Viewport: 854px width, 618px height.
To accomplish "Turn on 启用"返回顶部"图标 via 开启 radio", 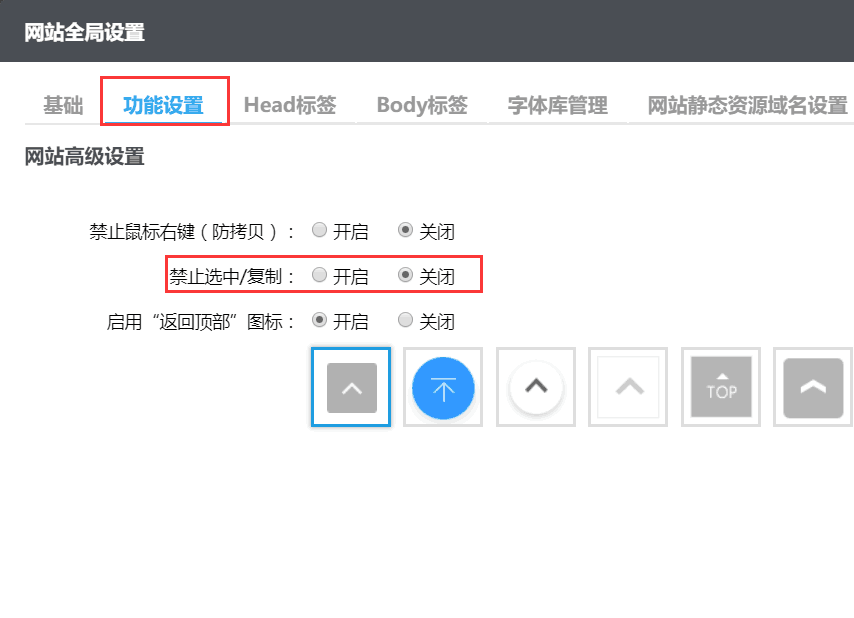I will (317, 321).
